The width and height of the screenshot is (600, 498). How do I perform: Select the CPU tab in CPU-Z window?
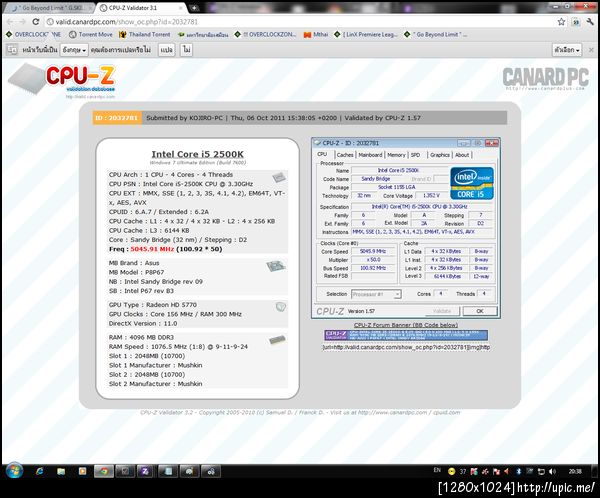coord(322,154)
